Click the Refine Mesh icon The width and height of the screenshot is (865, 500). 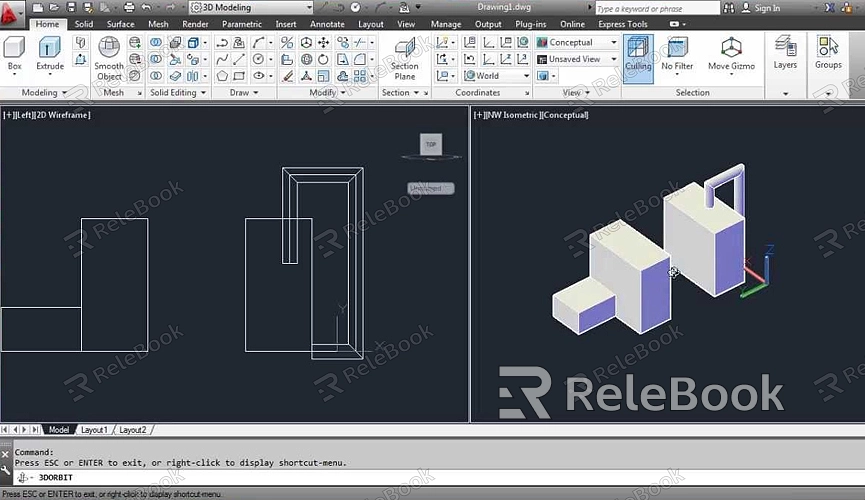tap(135, 76)
